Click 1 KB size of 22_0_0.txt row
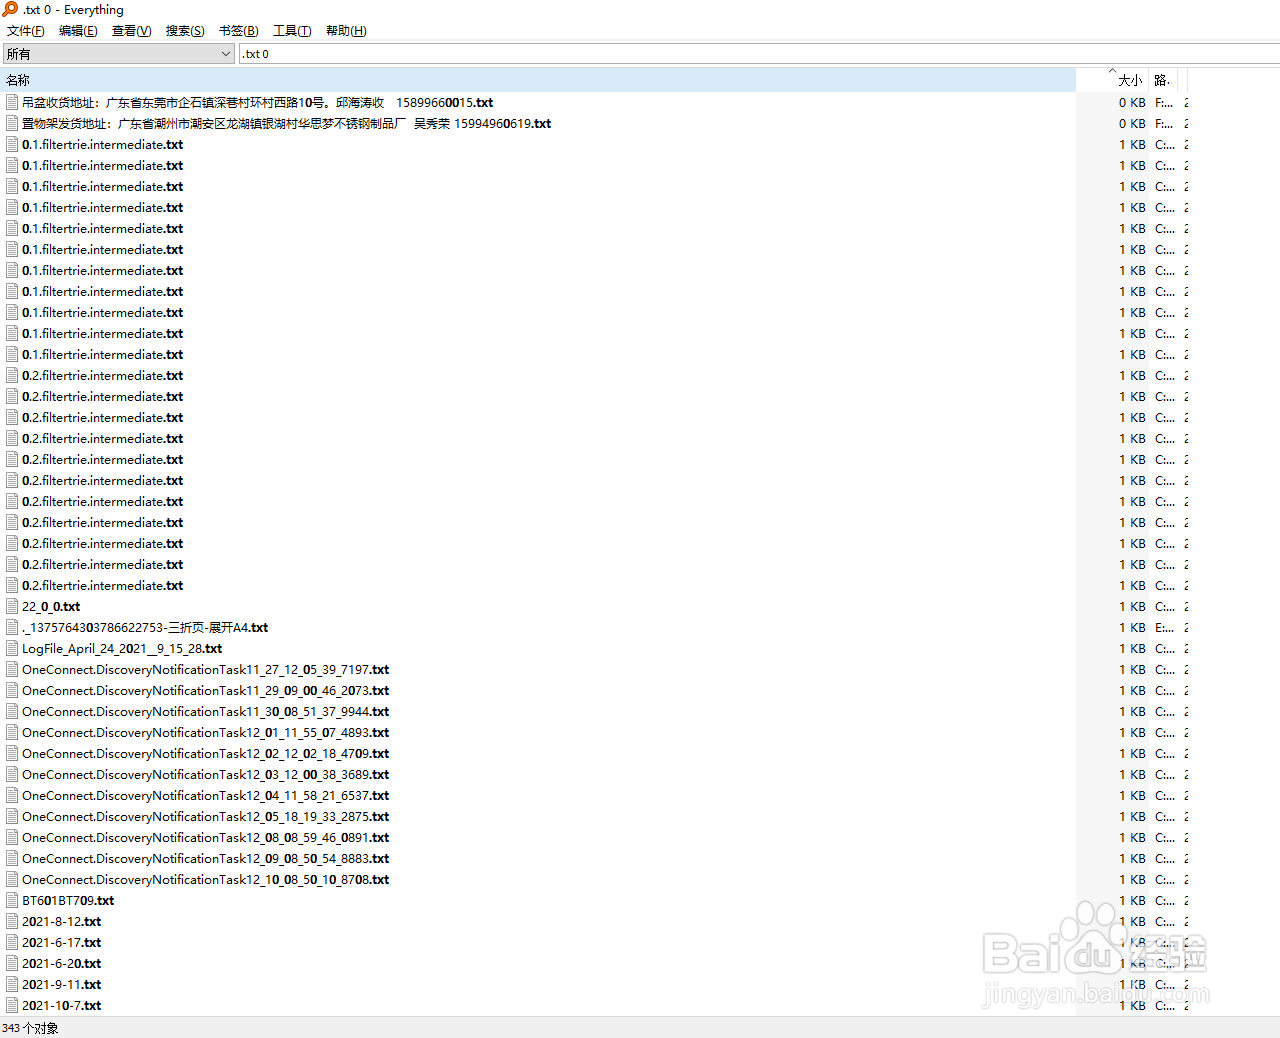The width and height of the screenshot is (1280, 1038). tap(1132, 607)
